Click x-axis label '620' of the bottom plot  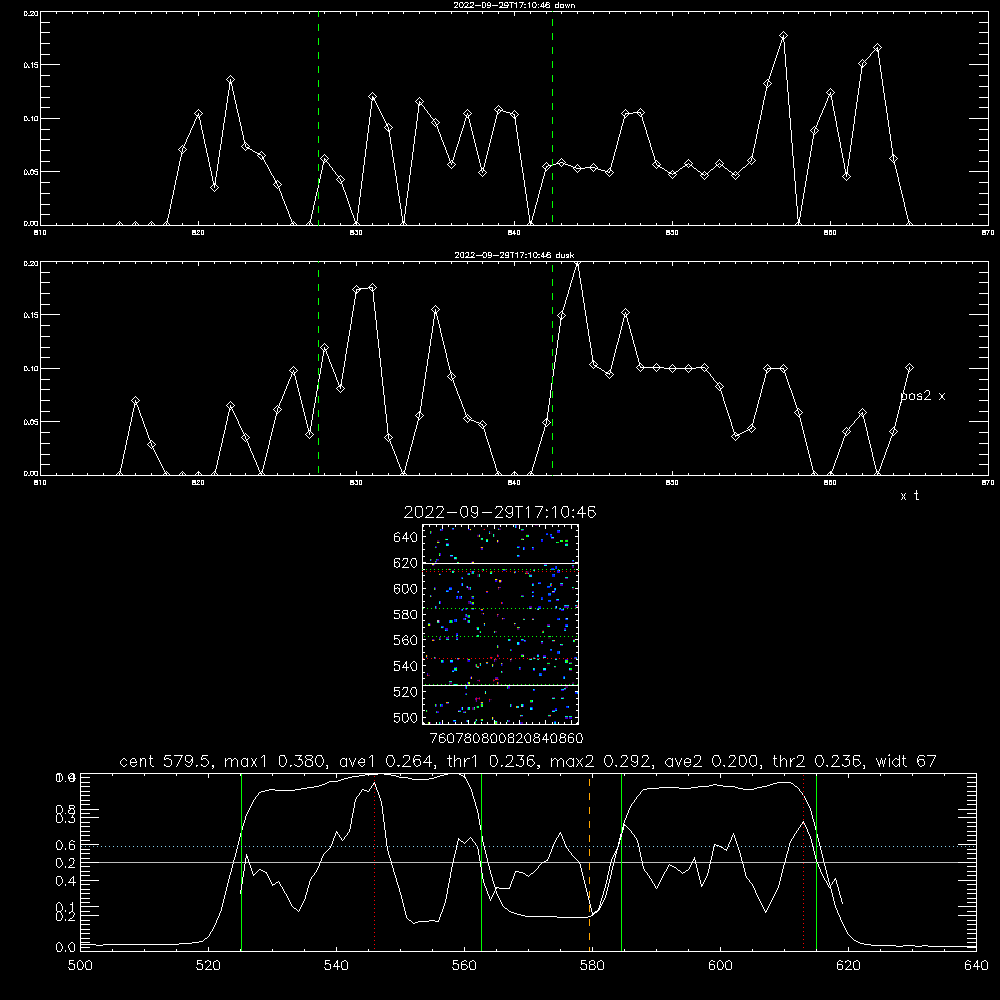[x=848, y=966]
